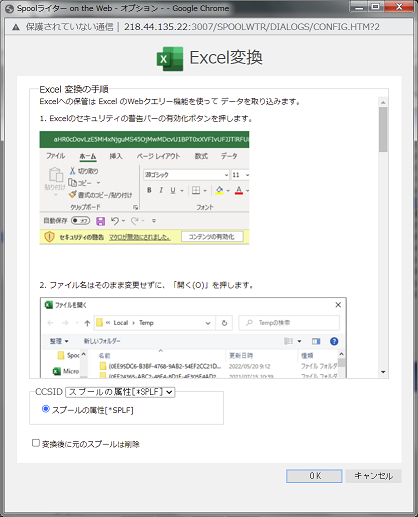Click the instructions scrollbar down arrow
The image size is (418, 517).
click(x=383, y=372)
